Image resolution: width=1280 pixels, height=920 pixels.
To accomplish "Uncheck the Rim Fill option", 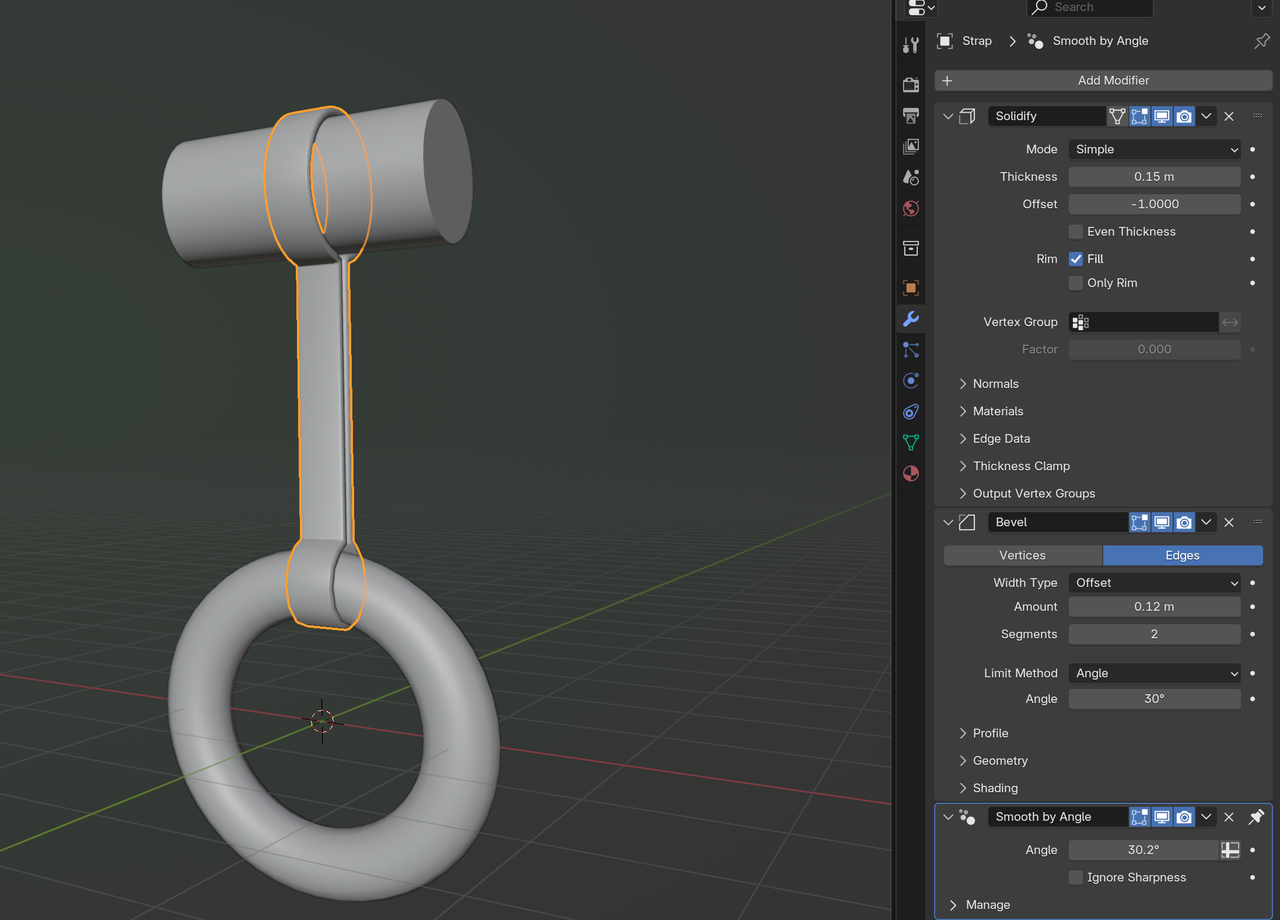I will coord(1075,258).
